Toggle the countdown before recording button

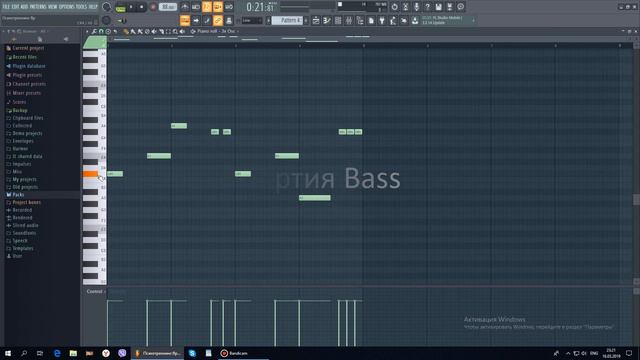(207, 7)
